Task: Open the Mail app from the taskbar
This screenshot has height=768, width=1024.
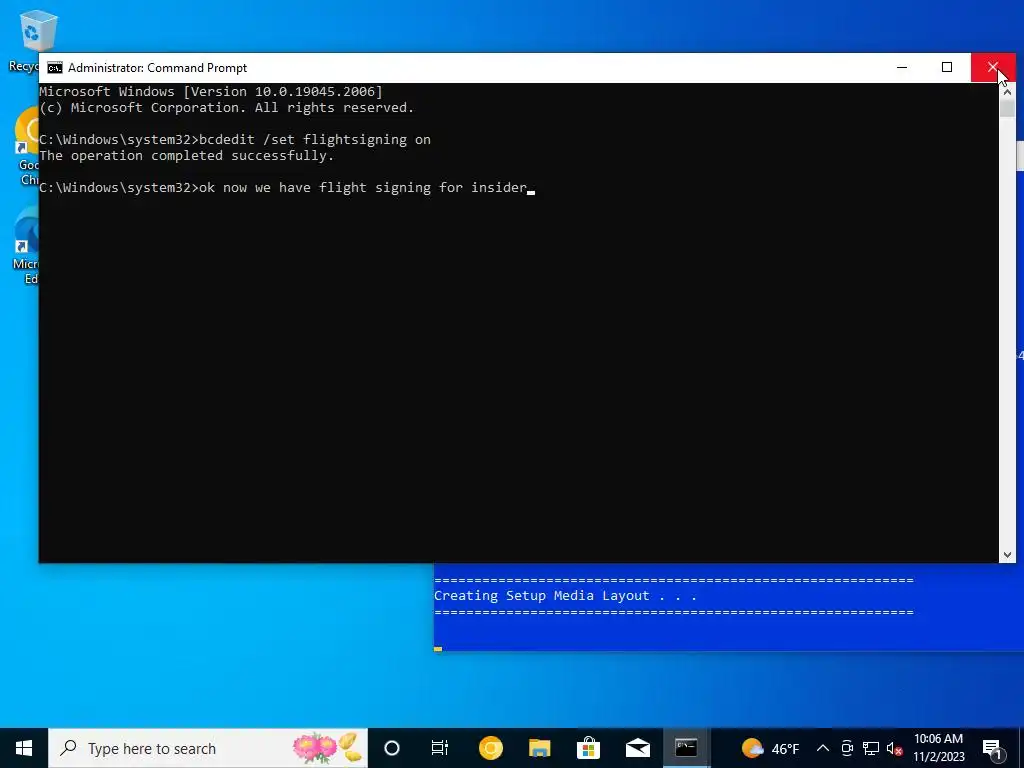Action: pos(637,748)
